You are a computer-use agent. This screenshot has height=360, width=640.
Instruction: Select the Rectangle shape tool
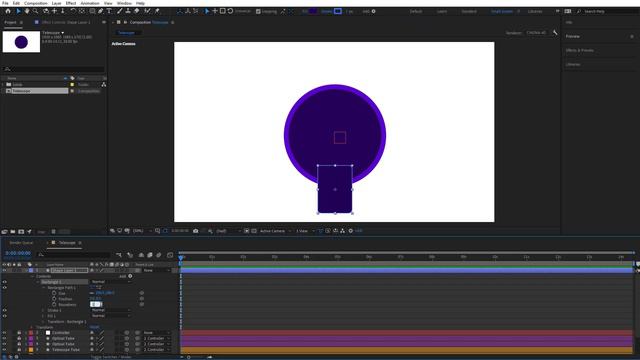92,11
